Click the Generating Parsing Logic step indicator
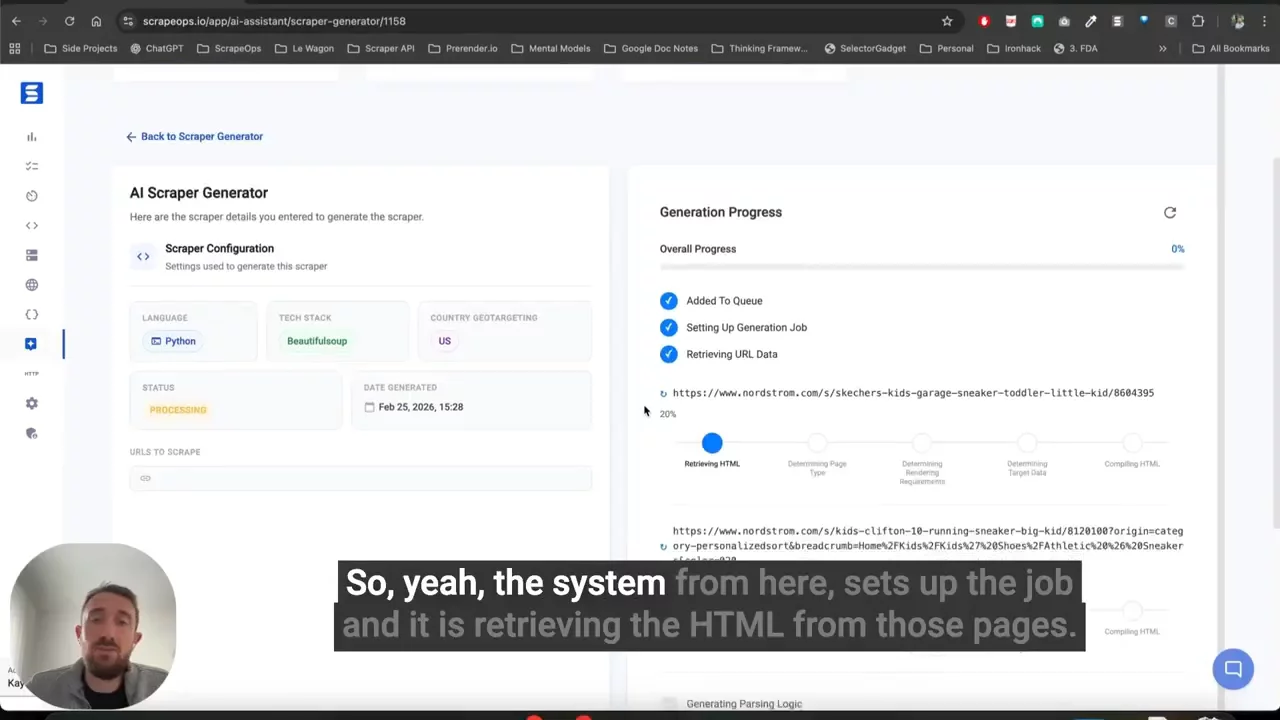The width and height of the screenshot is (1280, 720). (668, 704)
